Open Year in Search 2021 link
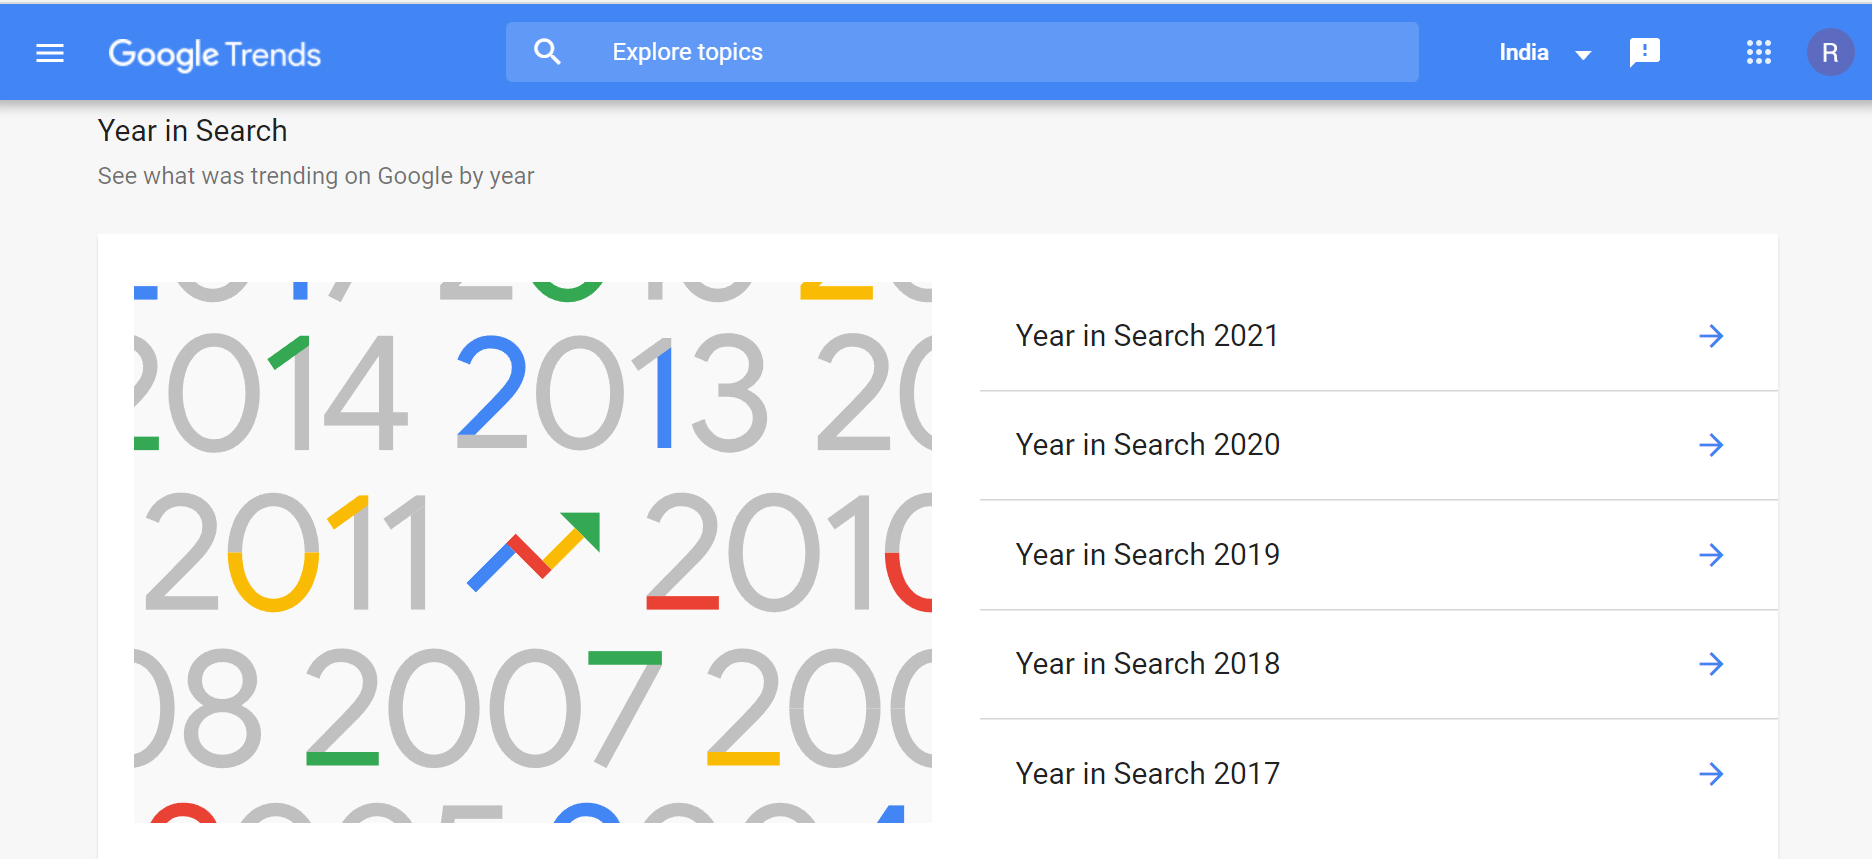1872x859 pixels. (x=1379, y=336)
